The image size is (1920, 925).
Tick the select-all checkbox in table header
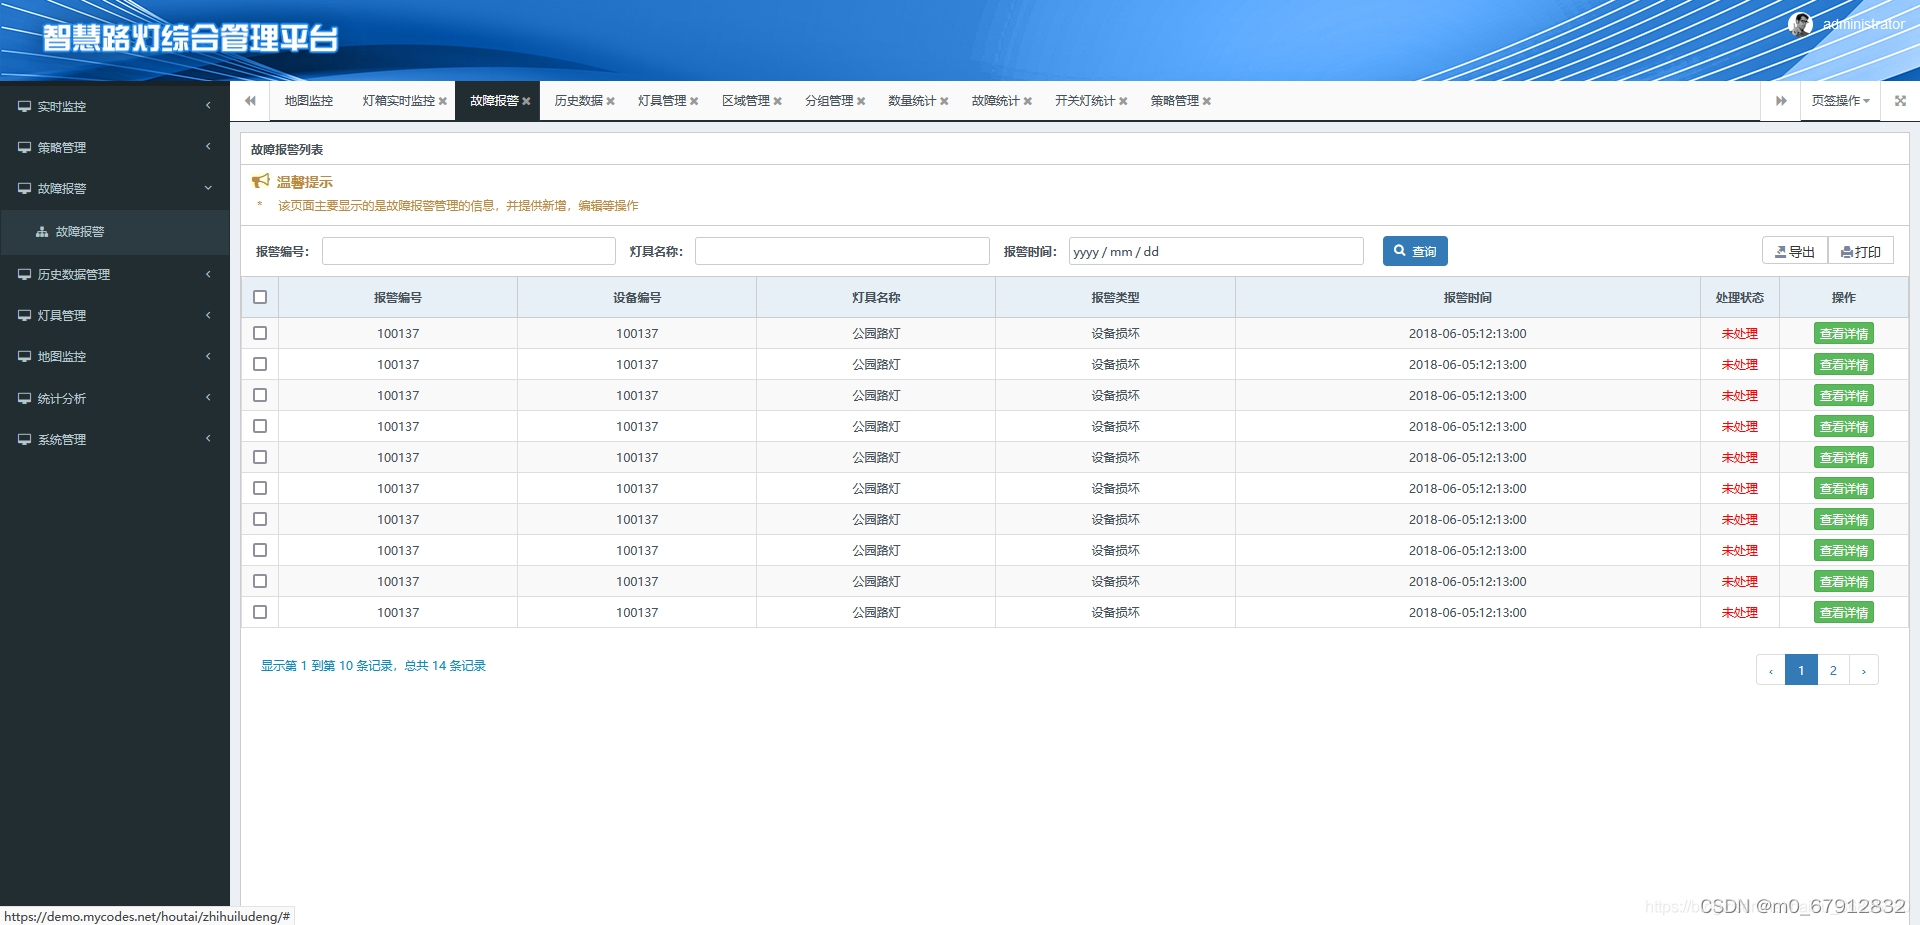pos(260,297)
